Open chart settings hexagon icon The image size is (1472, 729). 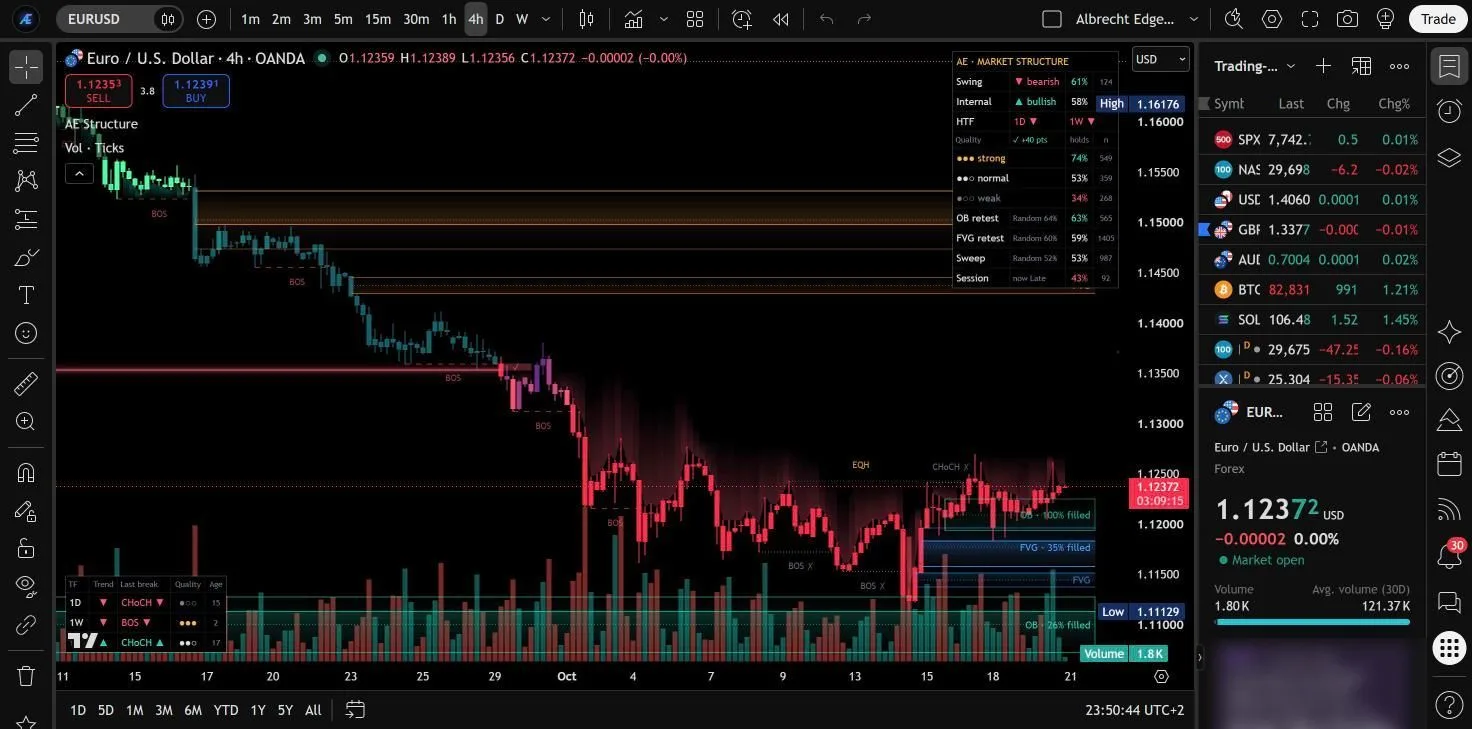pyautogui.click(x=1272, y=19)
